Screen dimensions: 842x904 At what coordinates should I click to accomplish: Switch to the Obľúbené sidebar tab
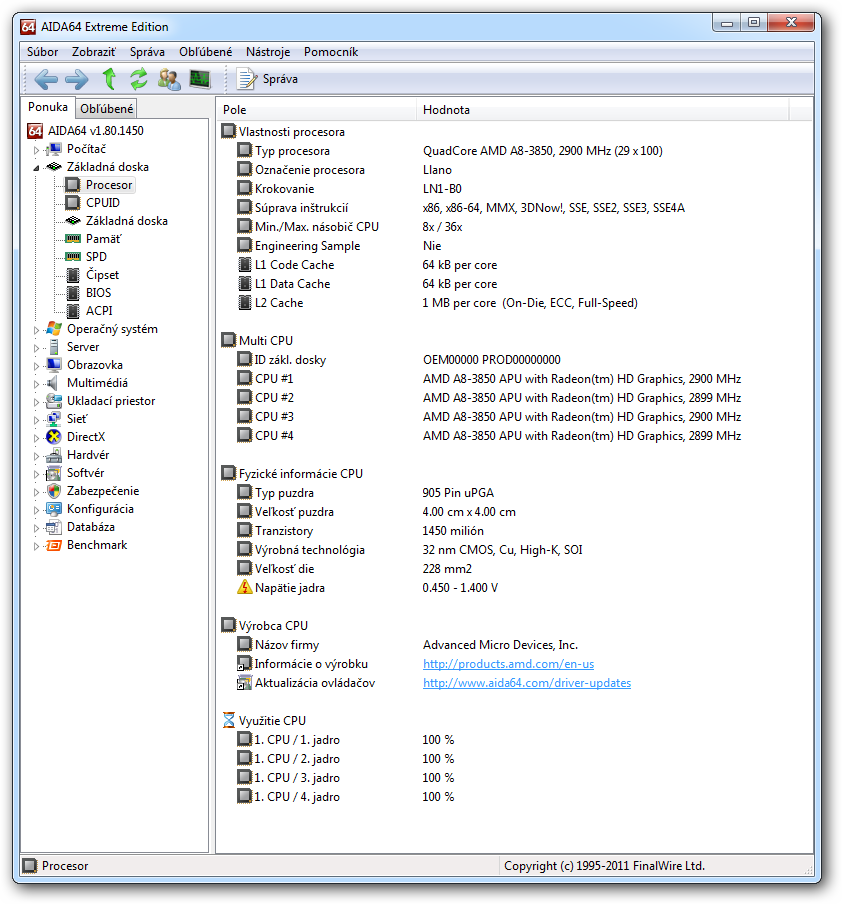click(106, 108)
